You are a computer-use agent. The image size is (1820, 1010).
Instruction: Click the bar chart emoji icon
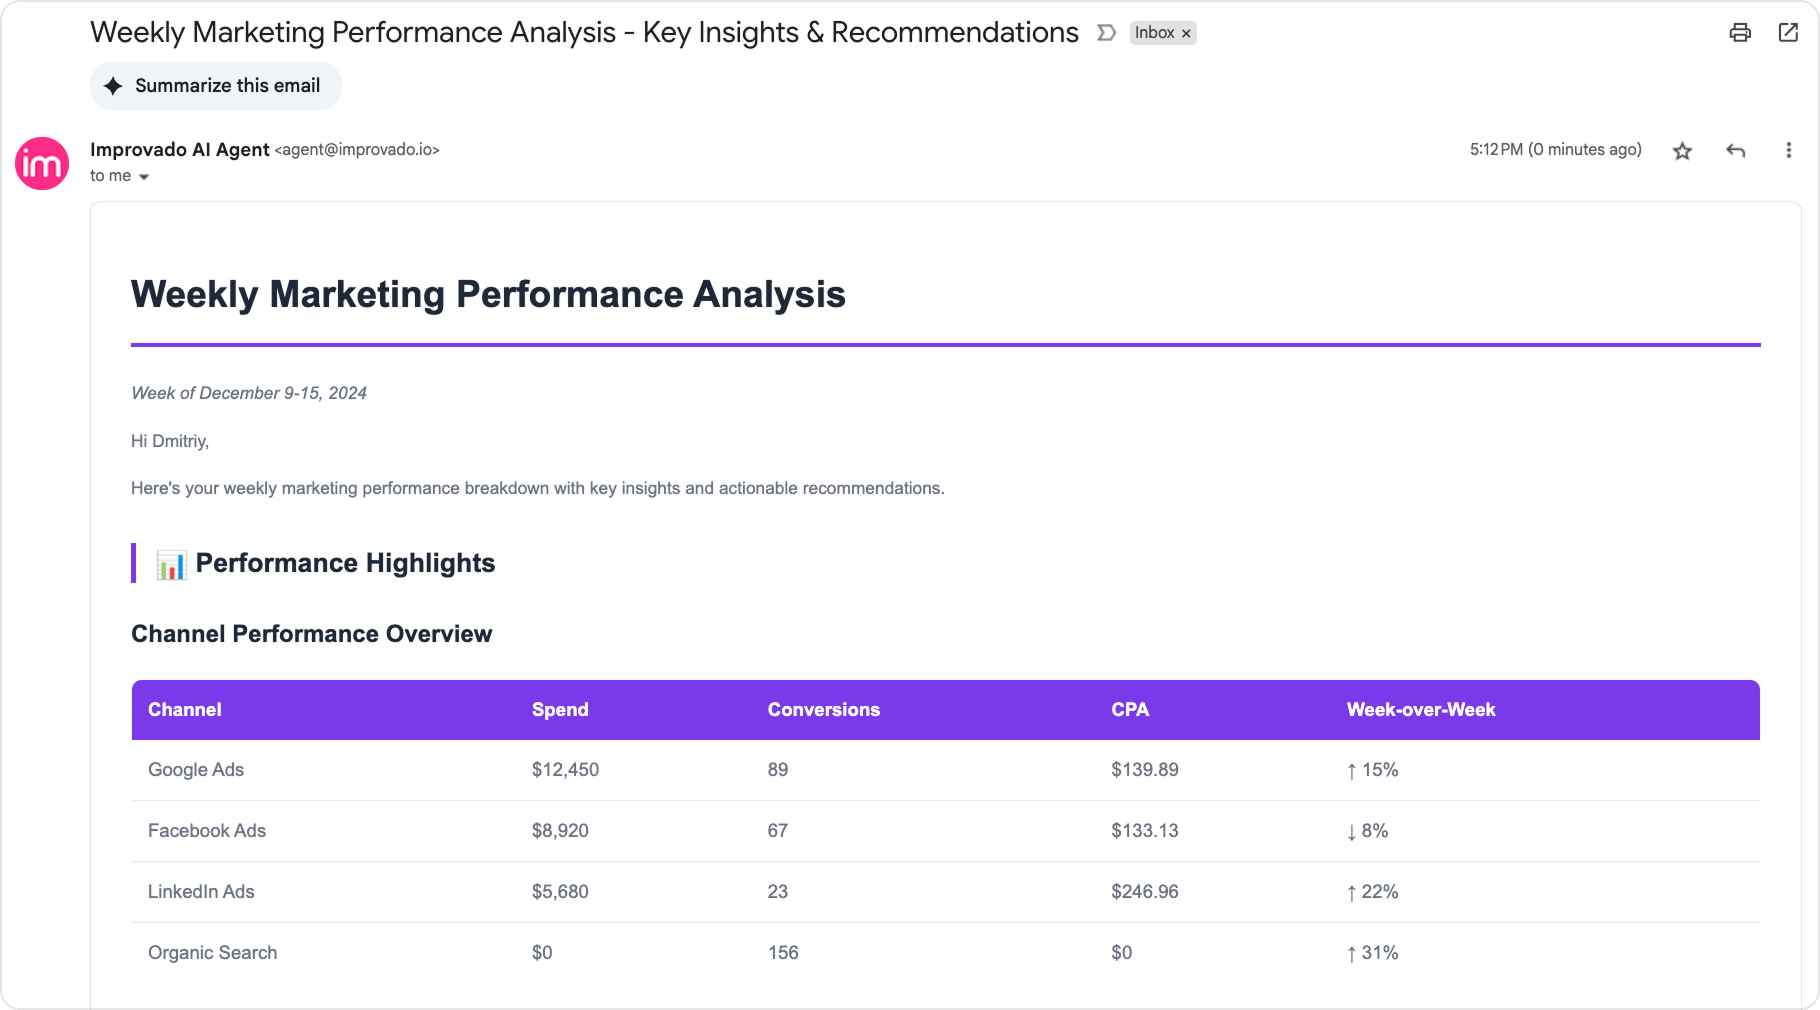pos(171,565)
